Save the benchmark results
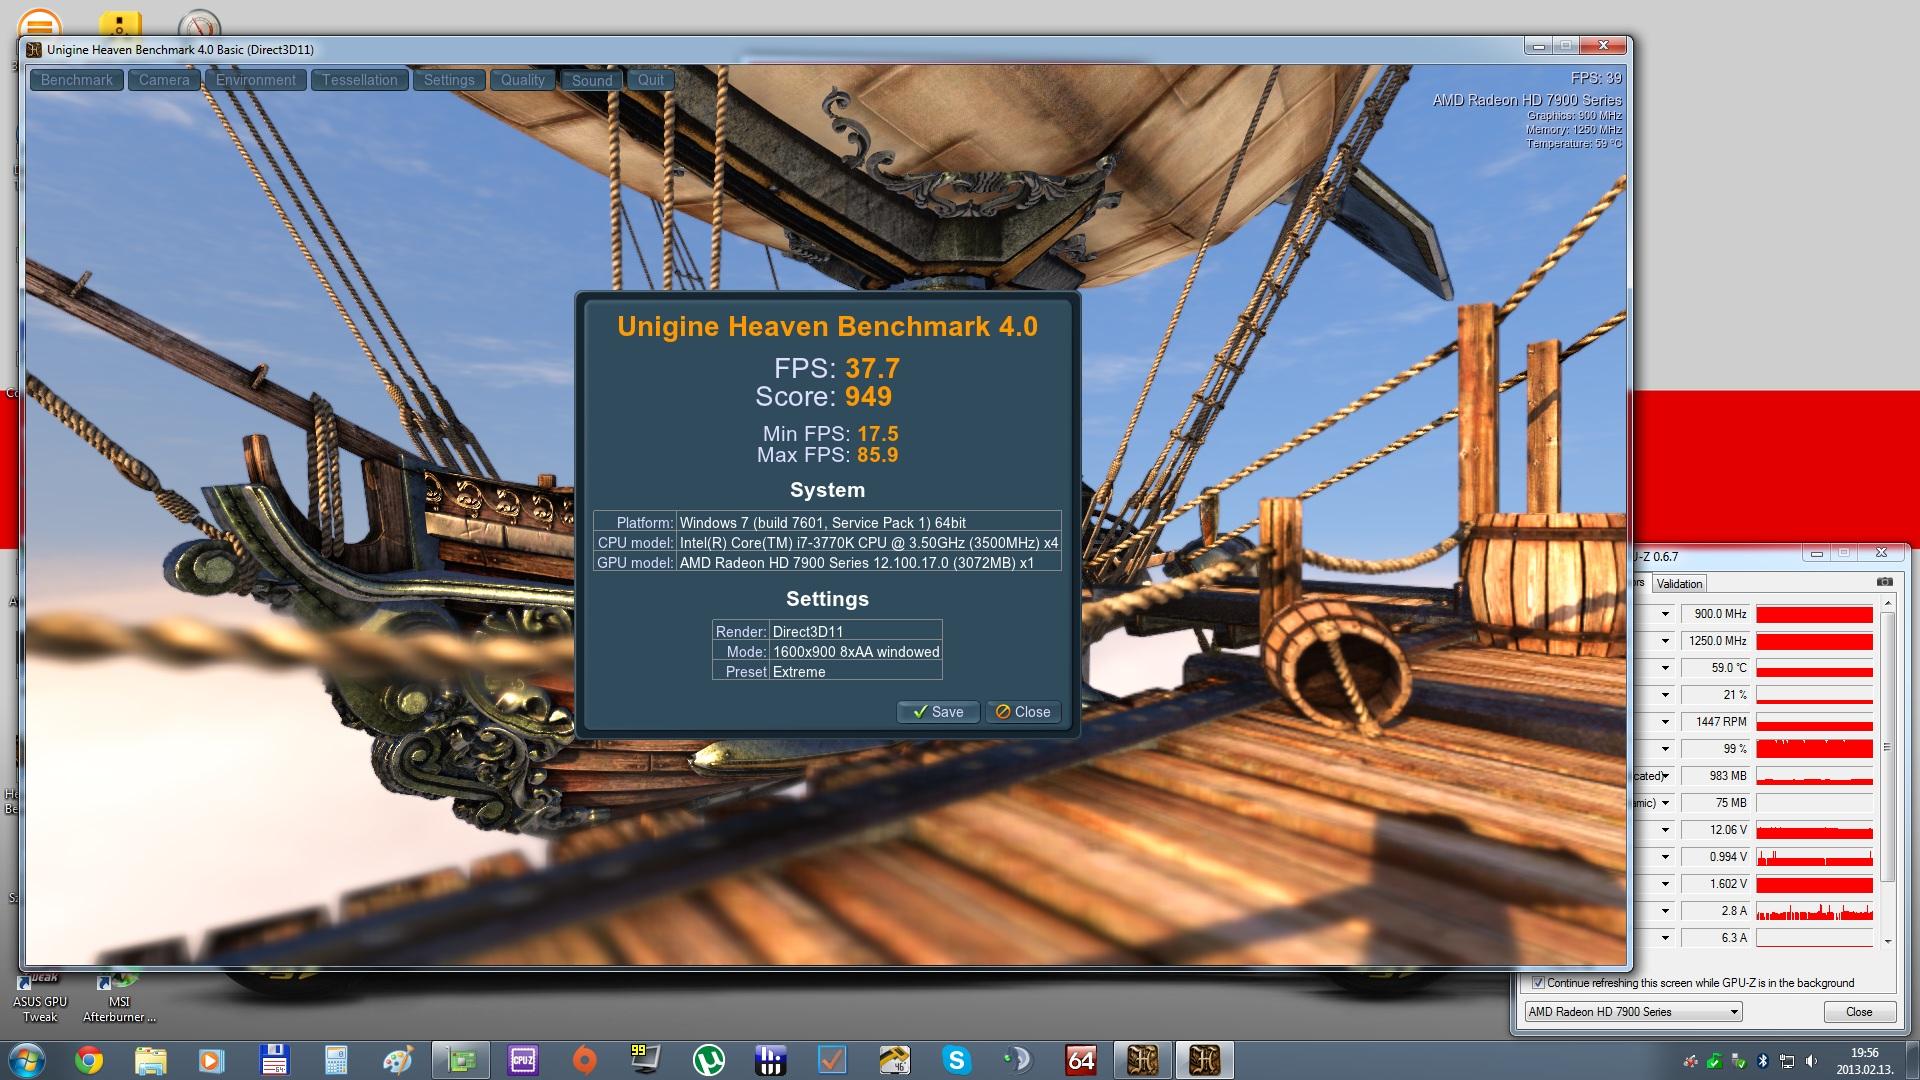Viewport: 1920px width, 1080px height. point(938,712)
